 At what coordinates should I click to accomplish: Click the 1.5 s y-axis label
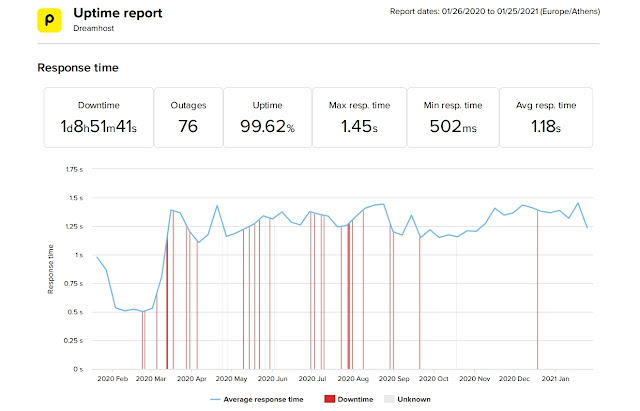(76, 198)
